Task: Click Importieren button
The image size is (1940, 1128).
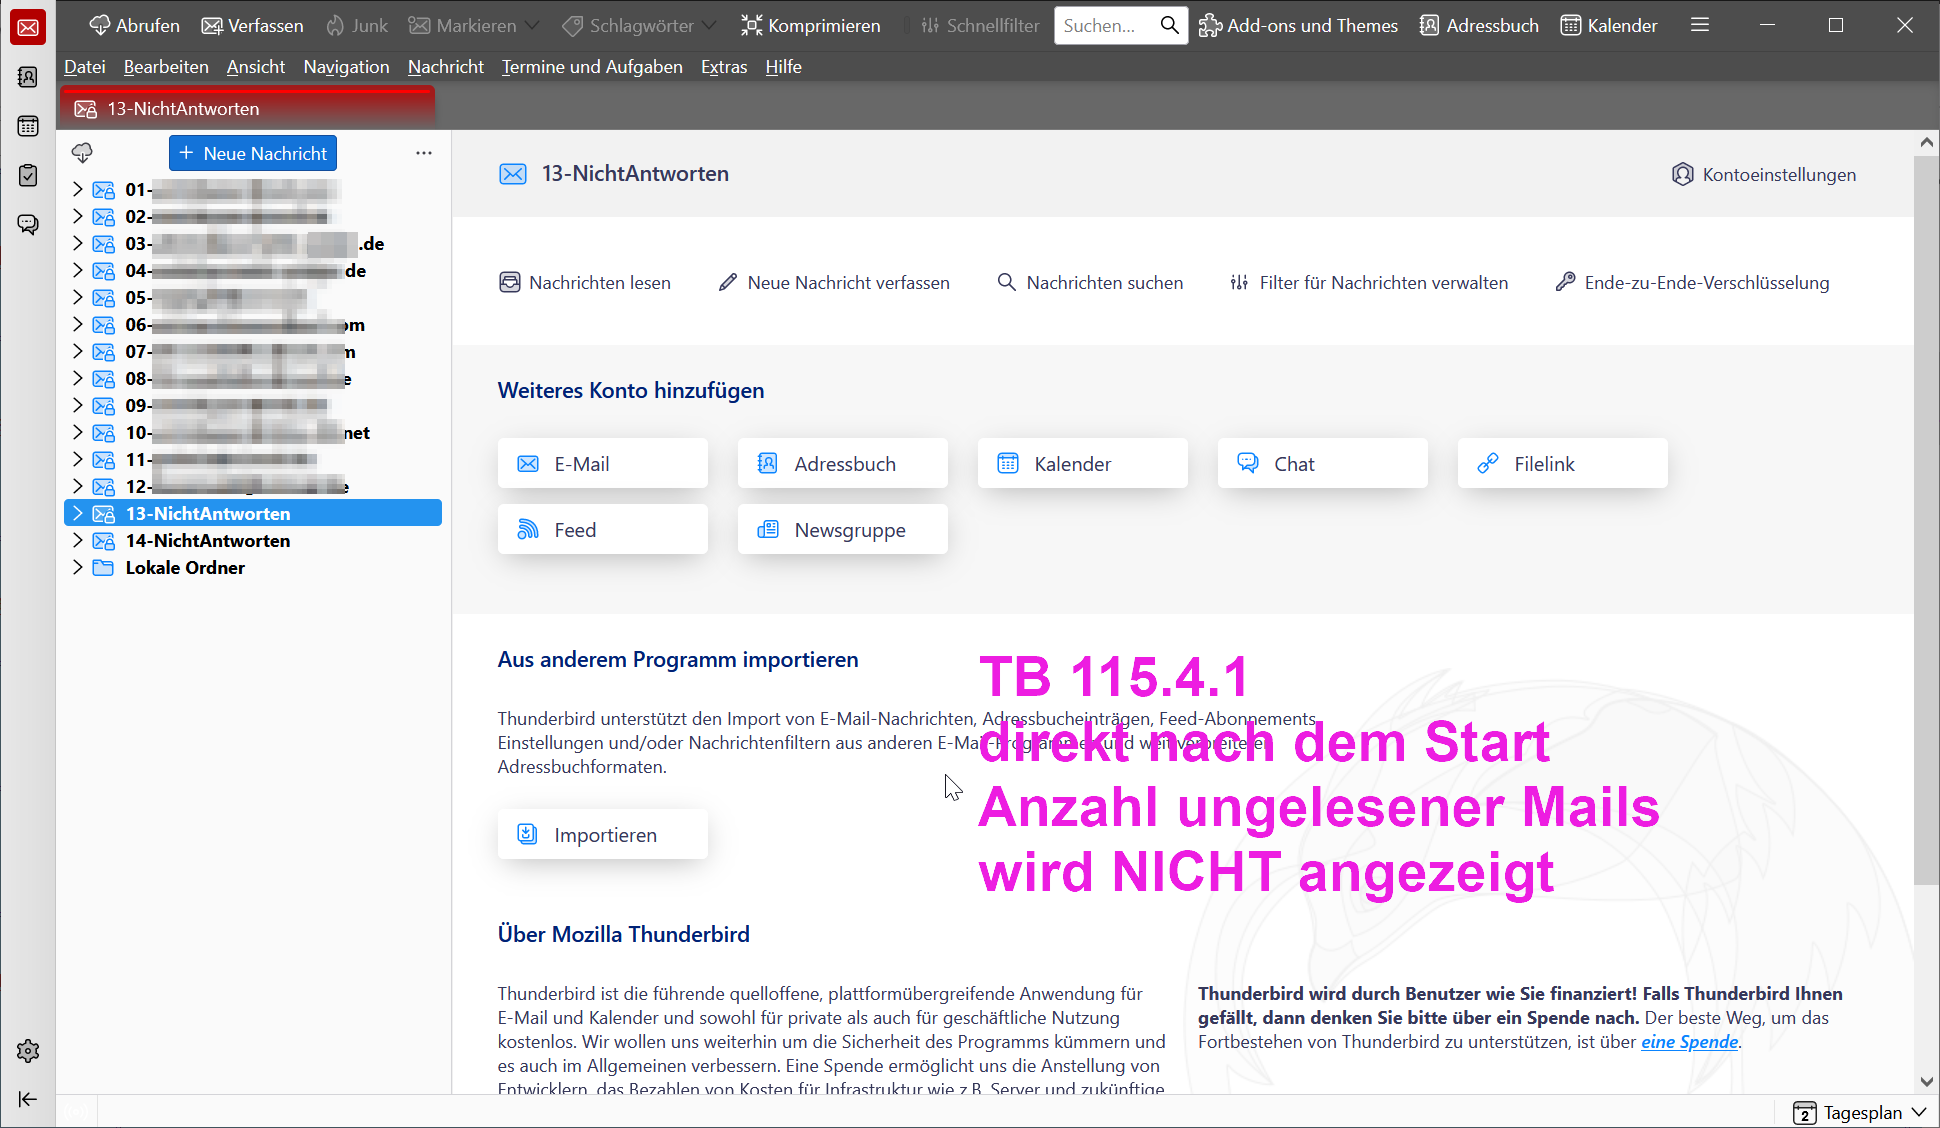Action: tap(603, 835)
